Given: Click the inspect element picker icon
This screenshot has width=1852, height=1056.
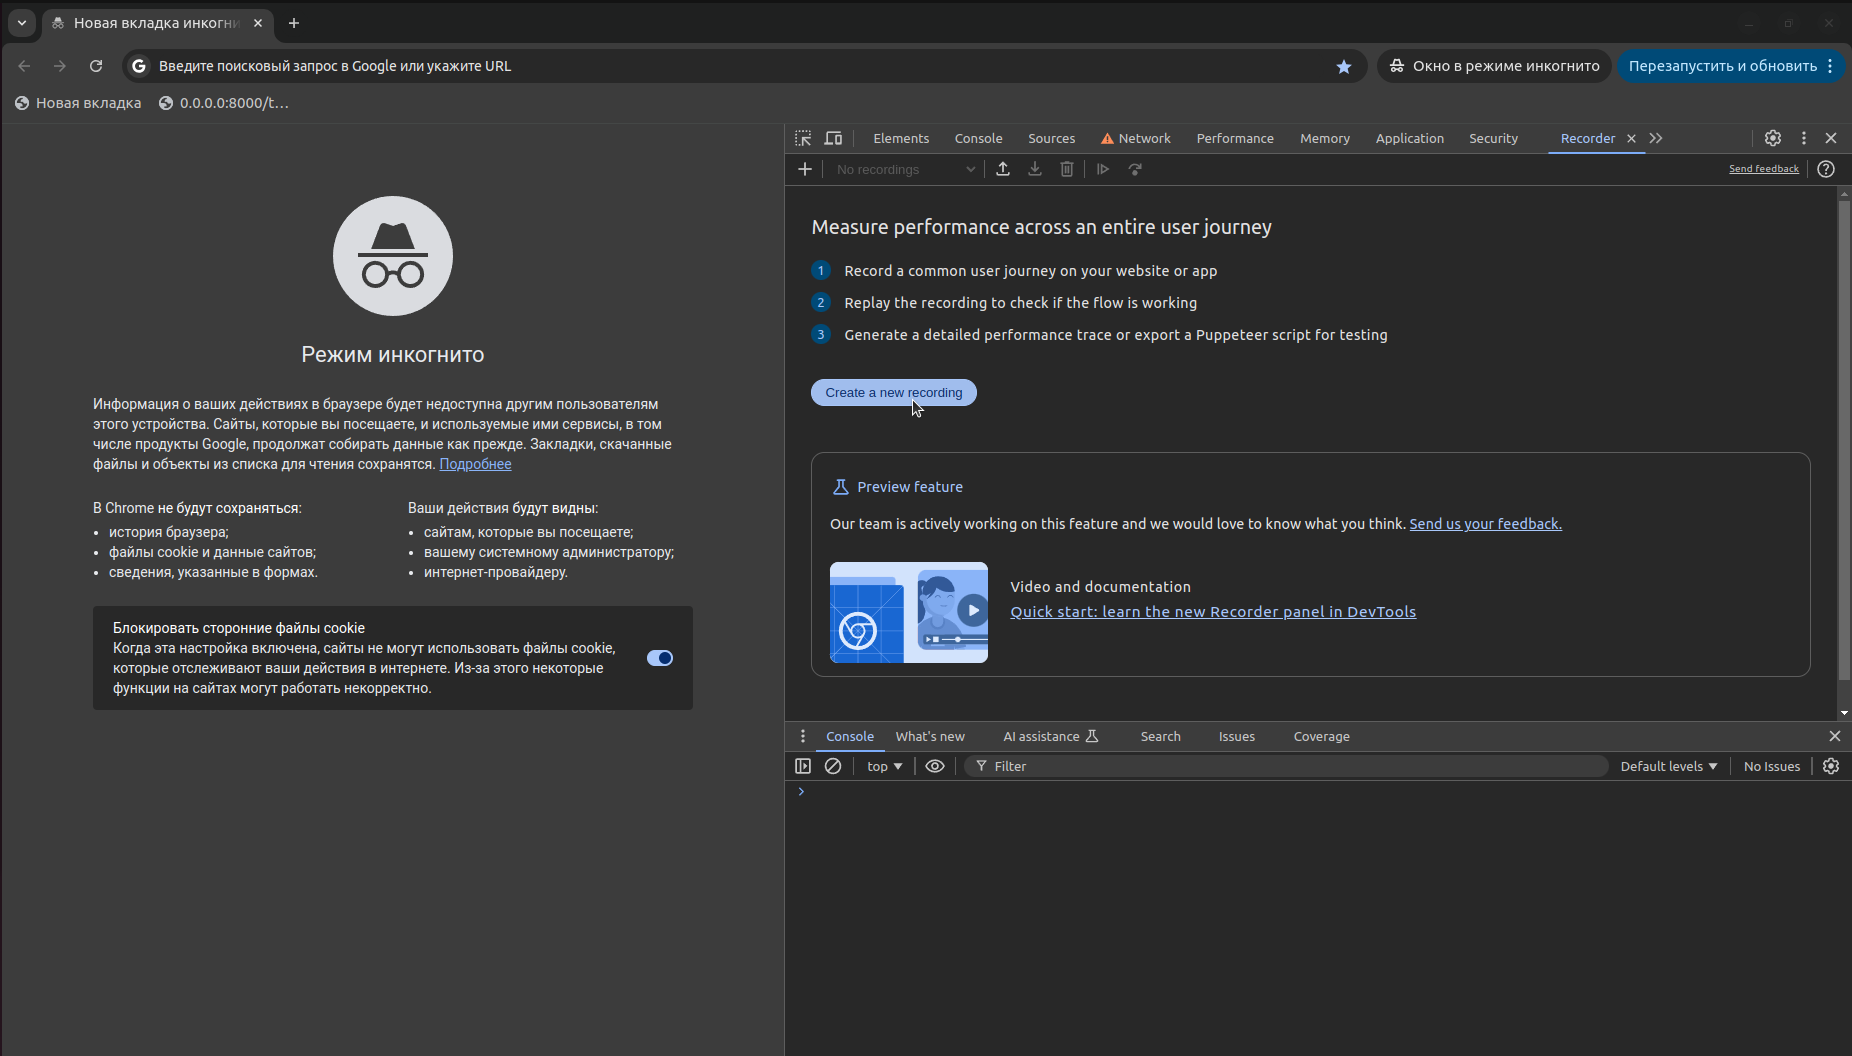Looking at the screenshot, I should point(803,138).
